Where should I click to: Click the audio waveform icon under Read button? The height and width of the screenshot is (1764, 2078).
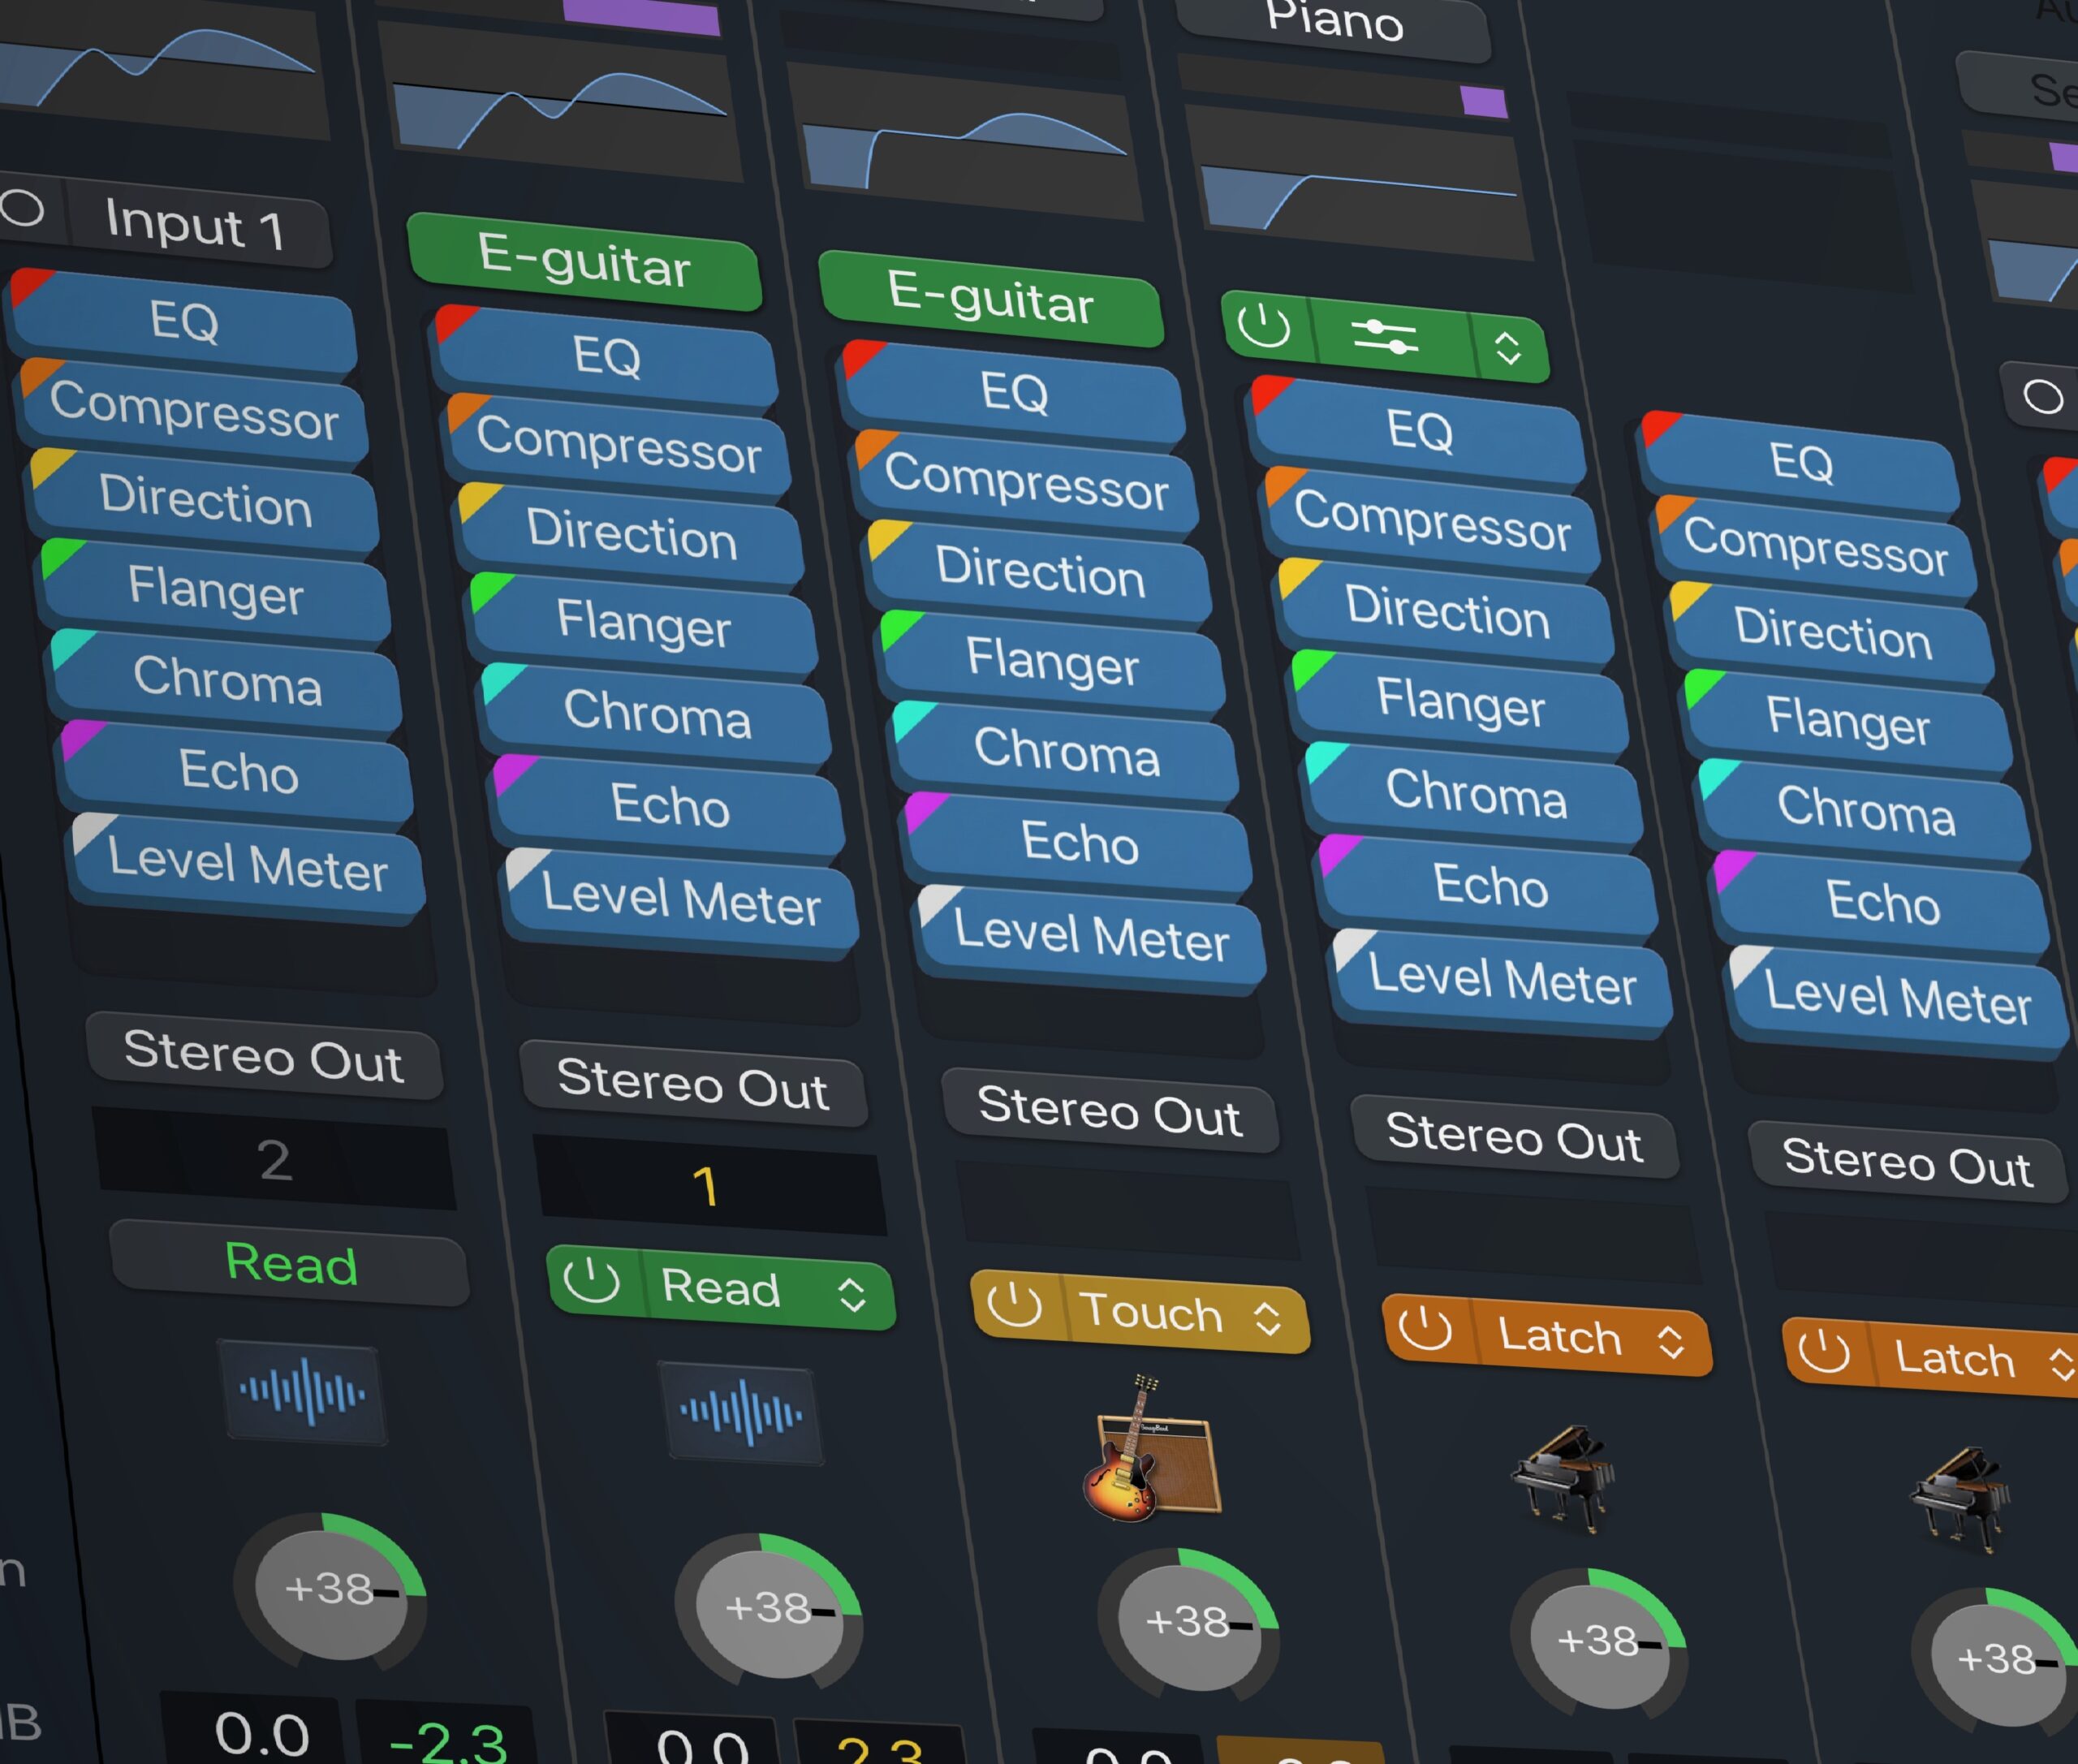click(741, 1413)
